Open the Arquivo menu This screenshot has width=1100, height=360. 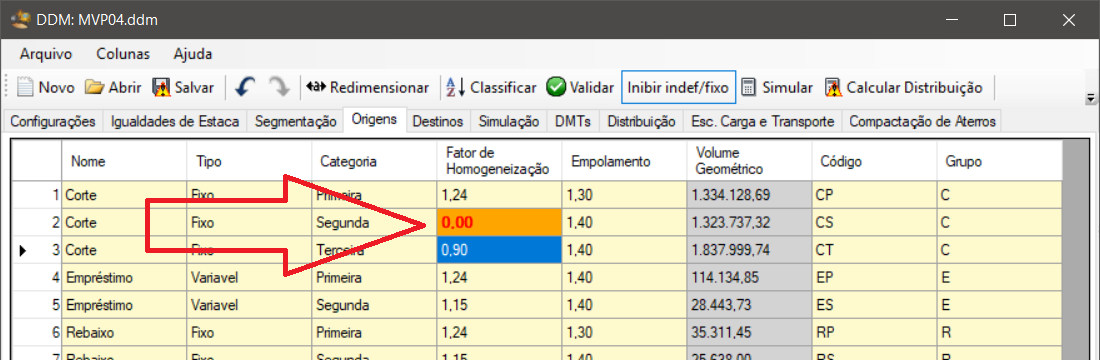[46, 54]
